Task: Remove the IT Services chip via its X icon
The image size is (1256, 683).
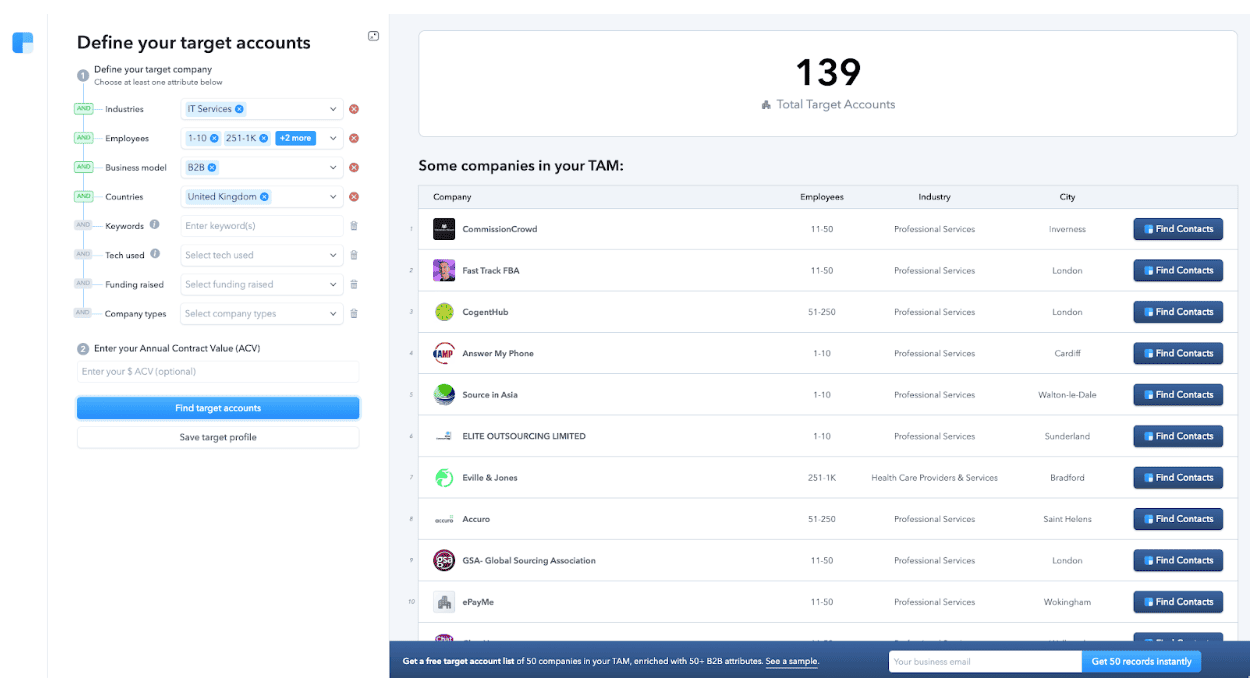Action: tap(239, 109)
